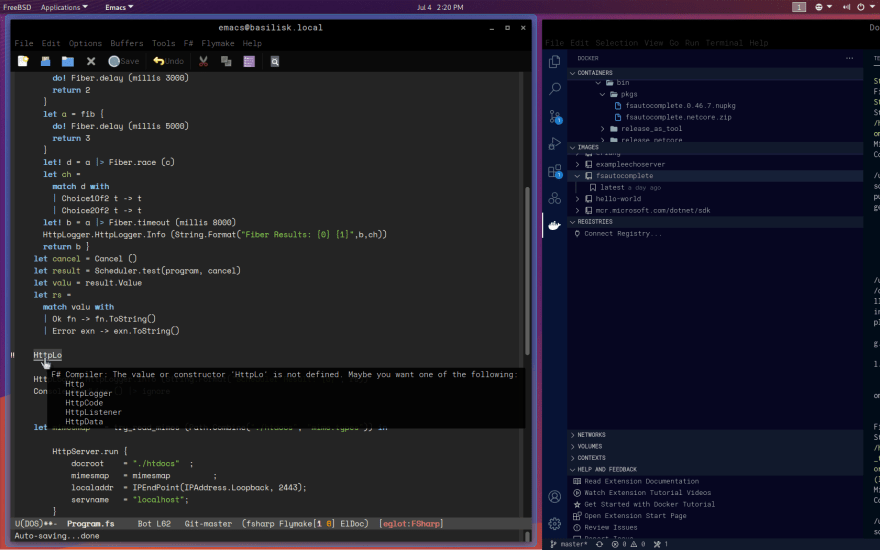Click Review Issues link
The image size is (880, 550).
coord(611,528)
